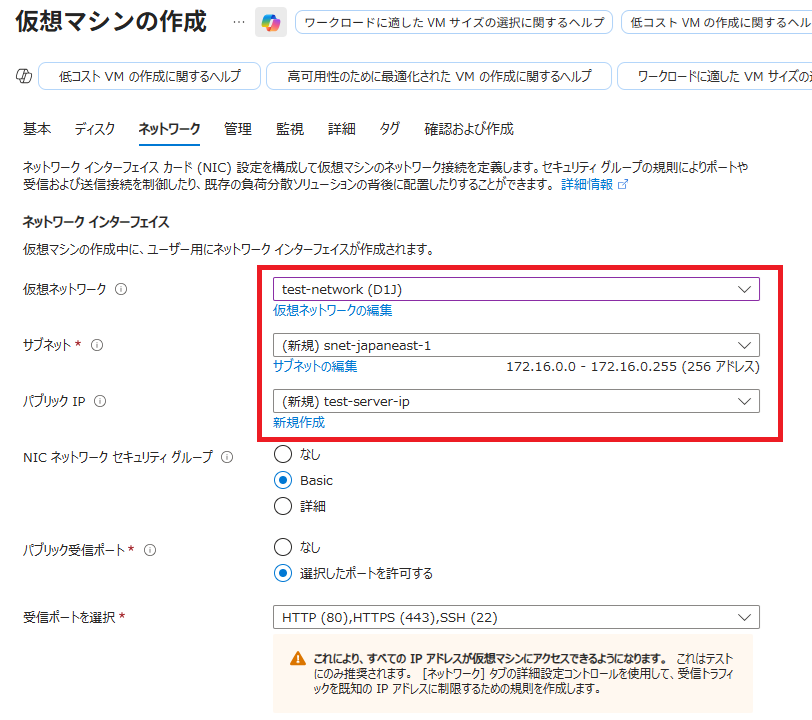Select なし radio under パブリック受信ポート
This screenshot has width=812, height=720.
point(283,547)
